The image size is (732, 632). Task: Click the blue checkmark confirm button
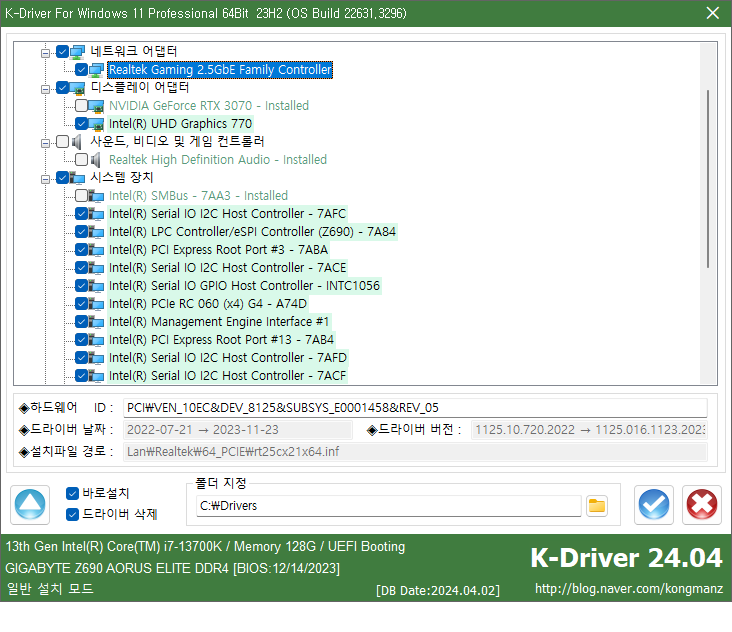654,505
